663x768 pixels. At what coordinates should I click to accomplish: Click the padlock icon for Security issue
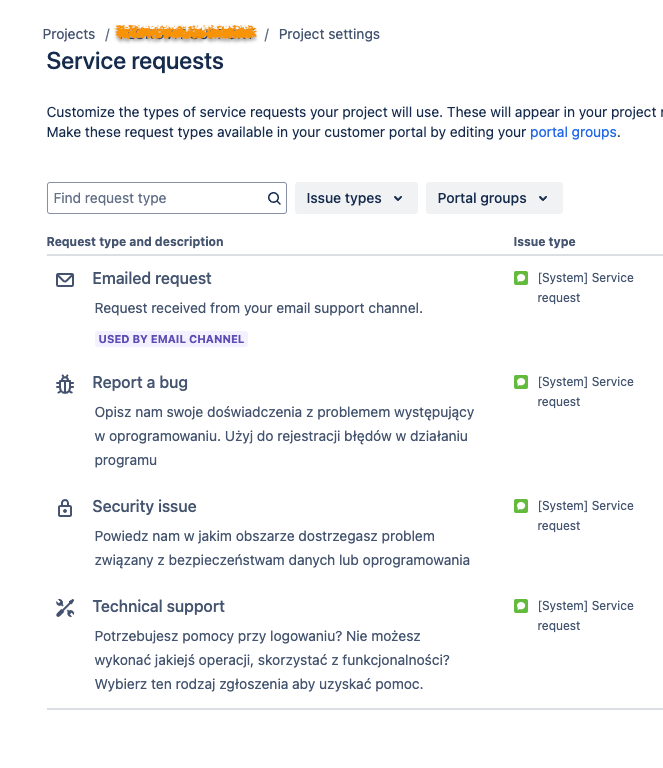[65, 508]
